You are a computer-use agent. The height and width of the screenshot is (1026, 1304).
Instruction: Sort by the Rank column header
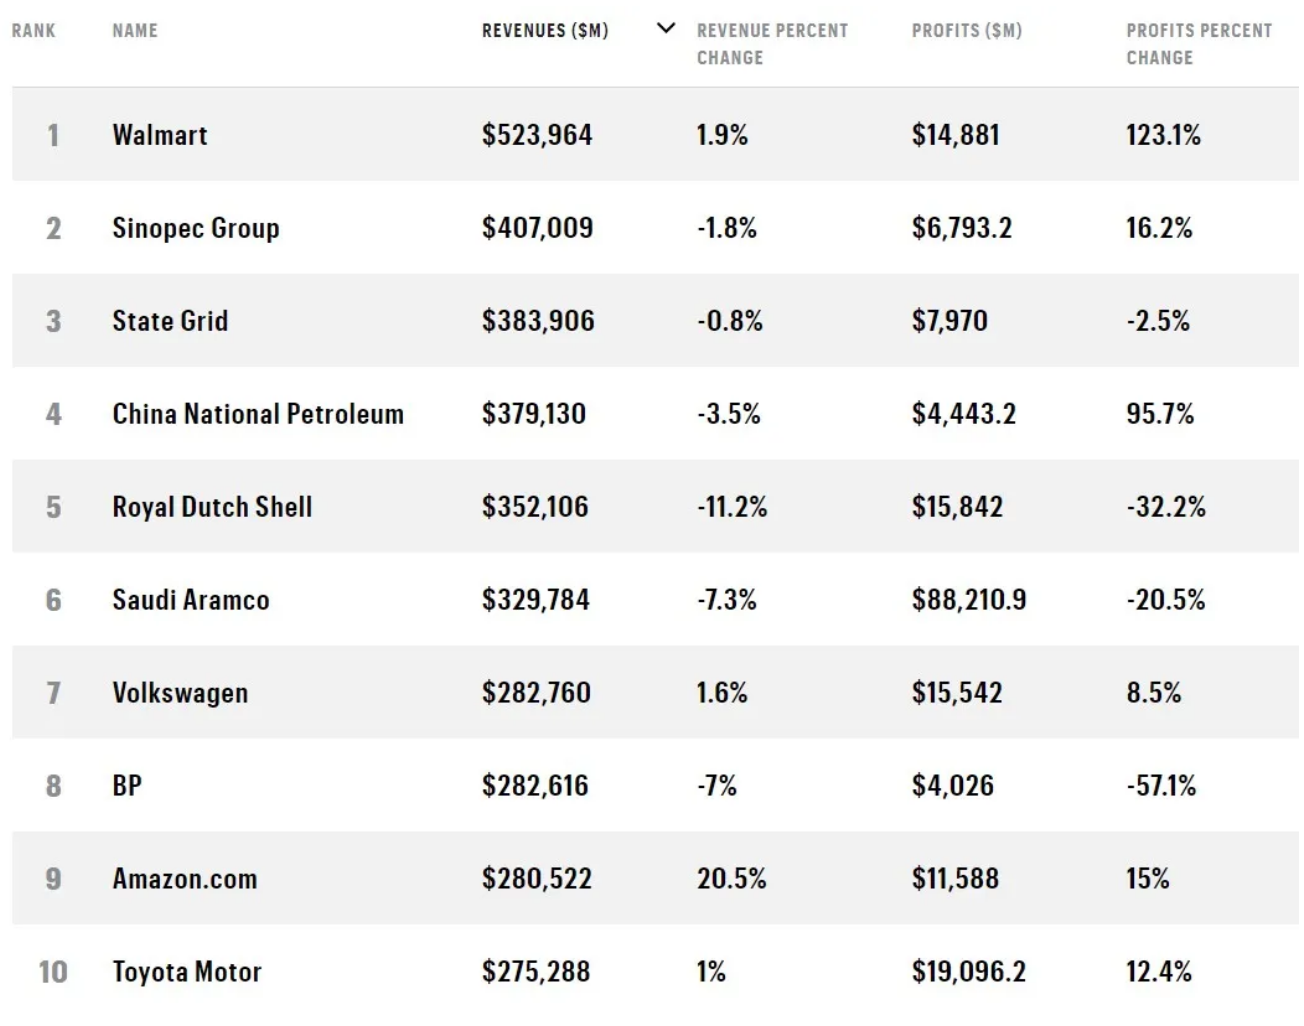[34, 31]
